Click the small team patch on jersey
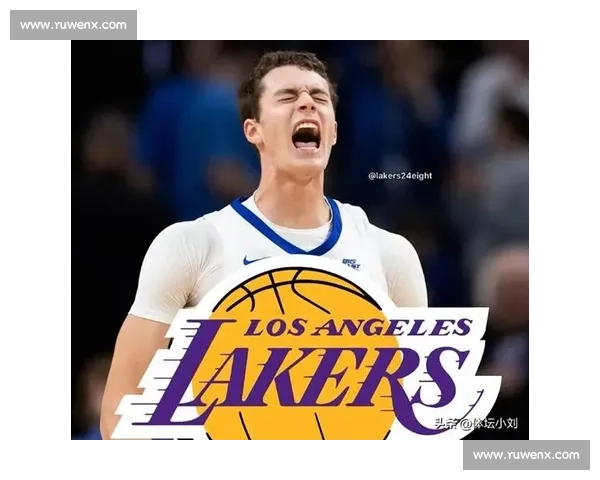The width and height of the screenshot is (600, 480). click(x=351, y=263)
